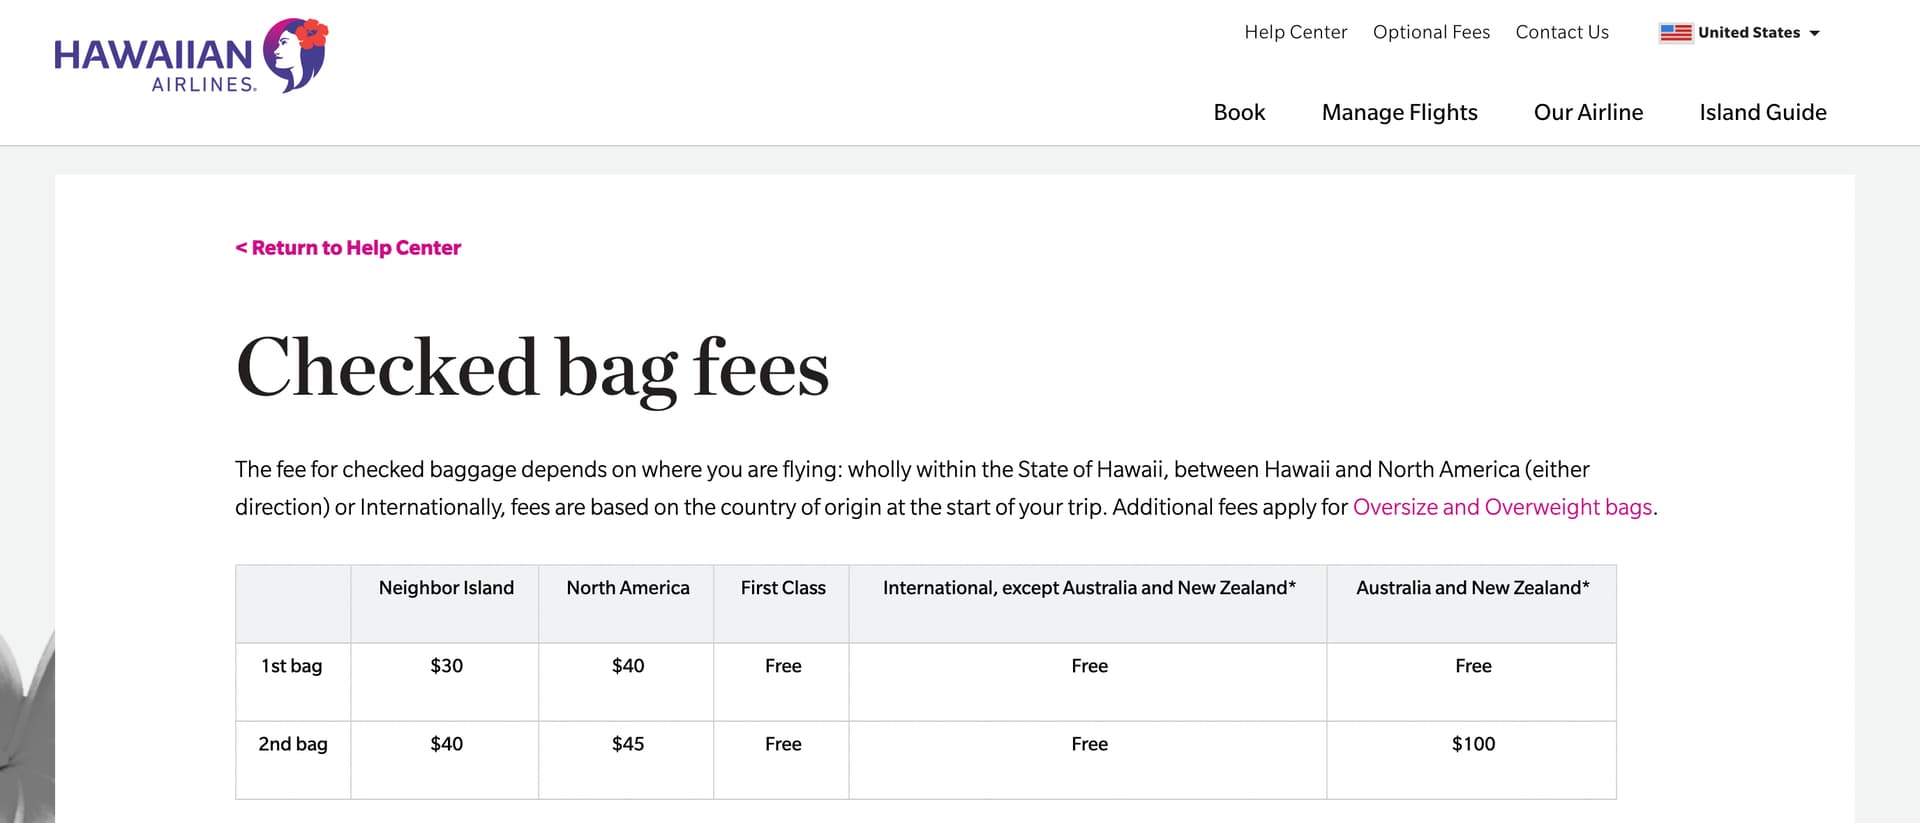
Task: Open the Contact Us page
Action: [x=1561, y=32]
